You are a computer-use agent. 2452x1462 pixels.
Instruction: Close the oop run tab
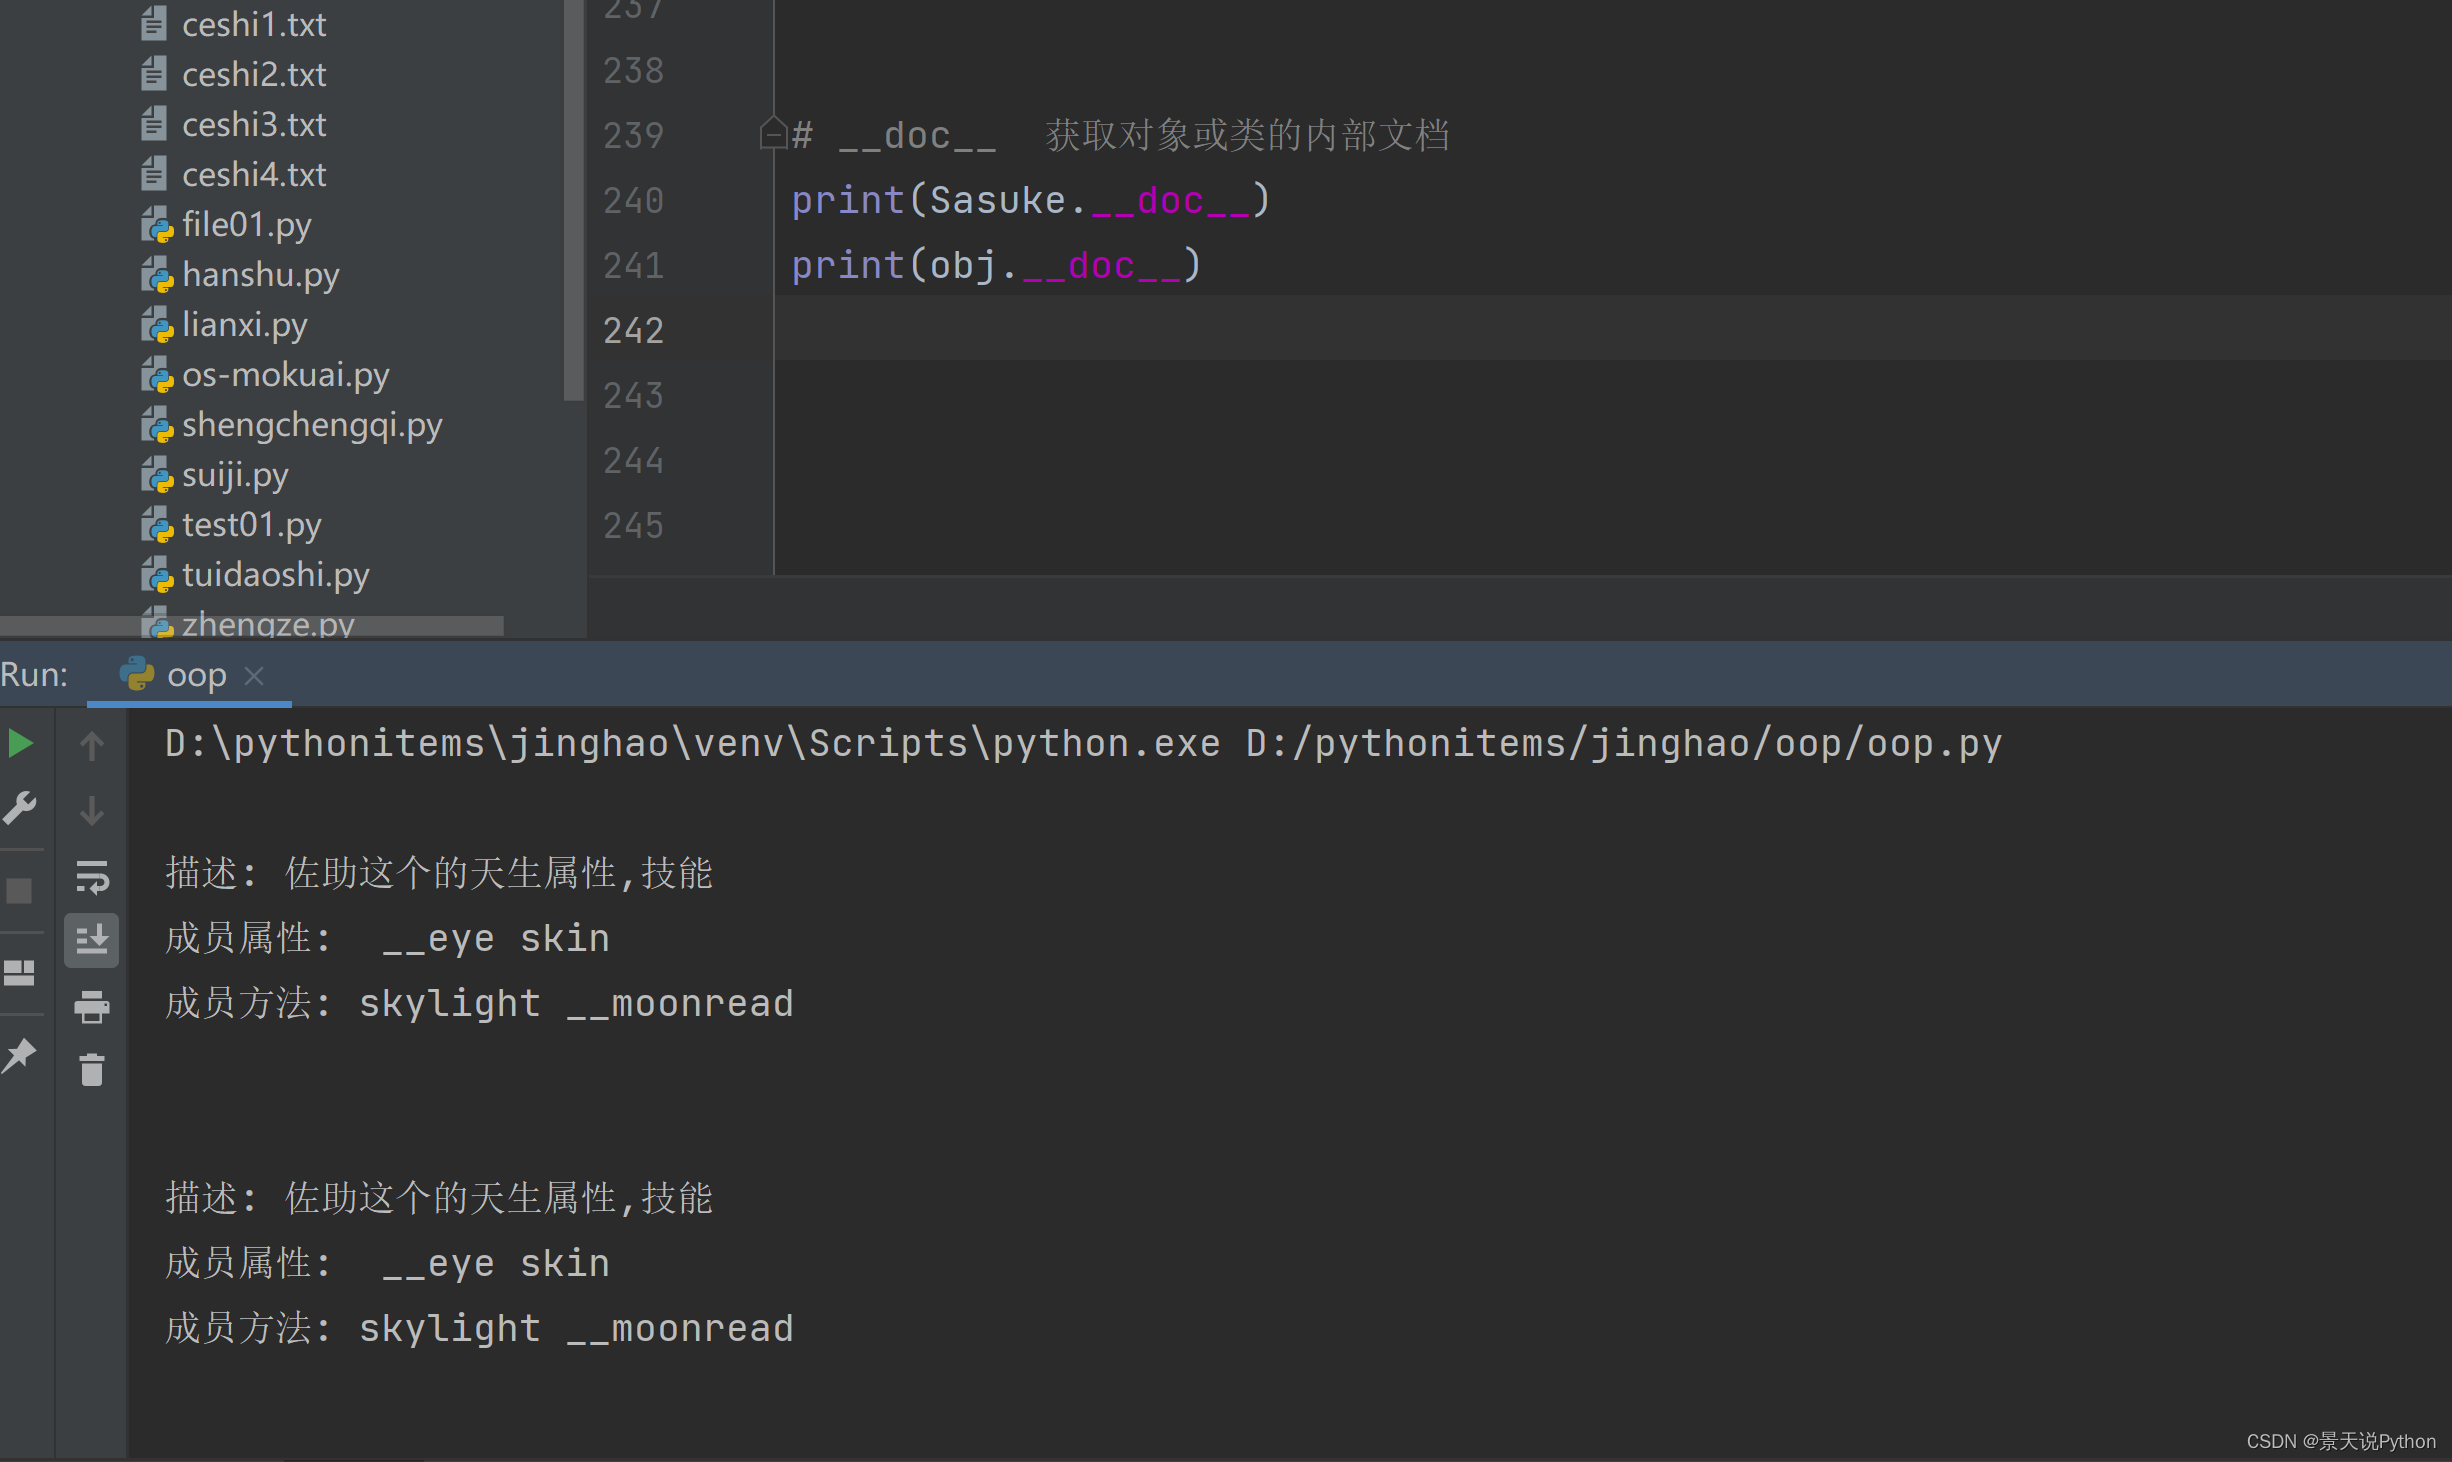[254, 676]
